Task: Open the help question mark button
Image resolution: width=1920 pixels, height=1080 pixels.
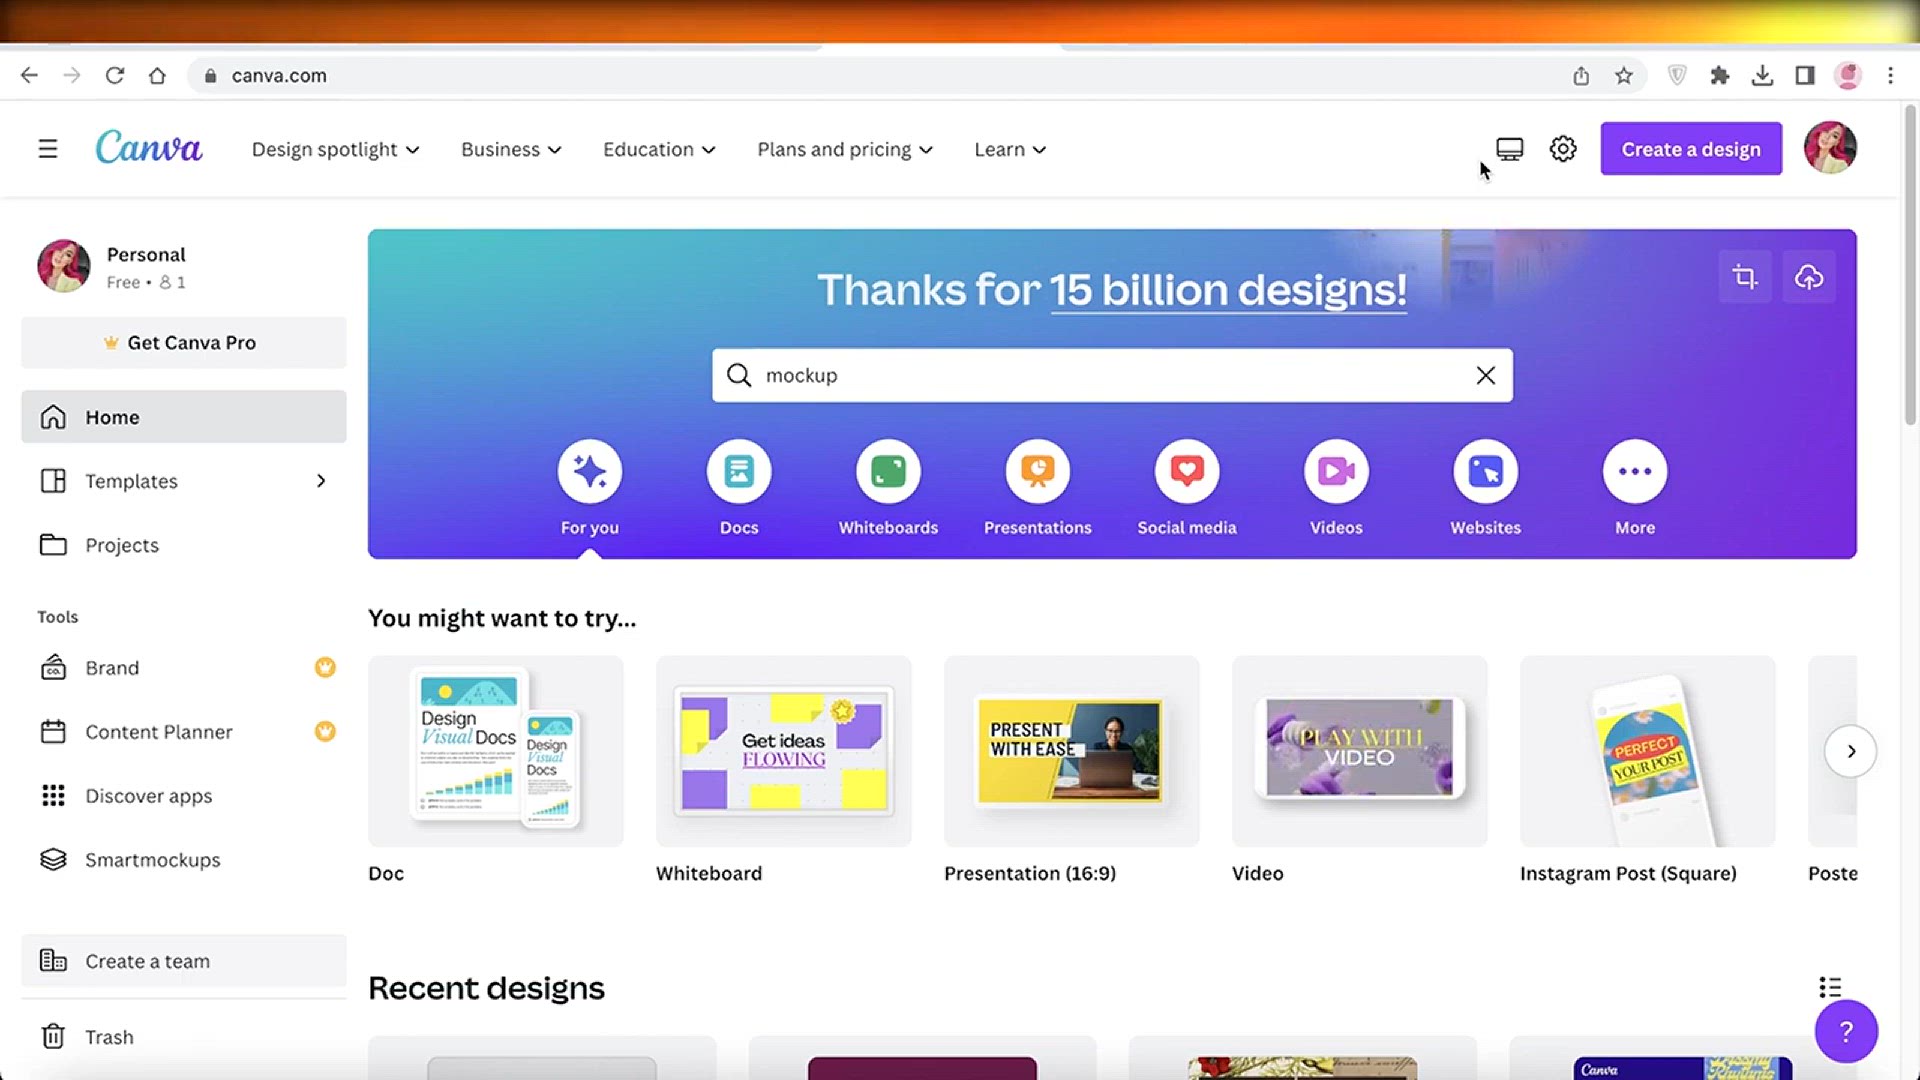Action: (x=1846, y=1031)
